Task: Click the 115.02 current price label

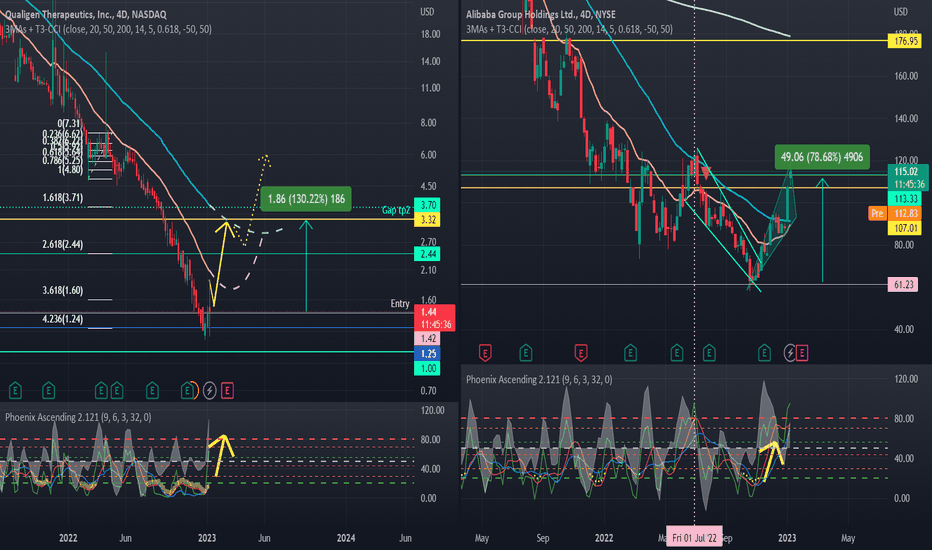Action: pos(908,178)
